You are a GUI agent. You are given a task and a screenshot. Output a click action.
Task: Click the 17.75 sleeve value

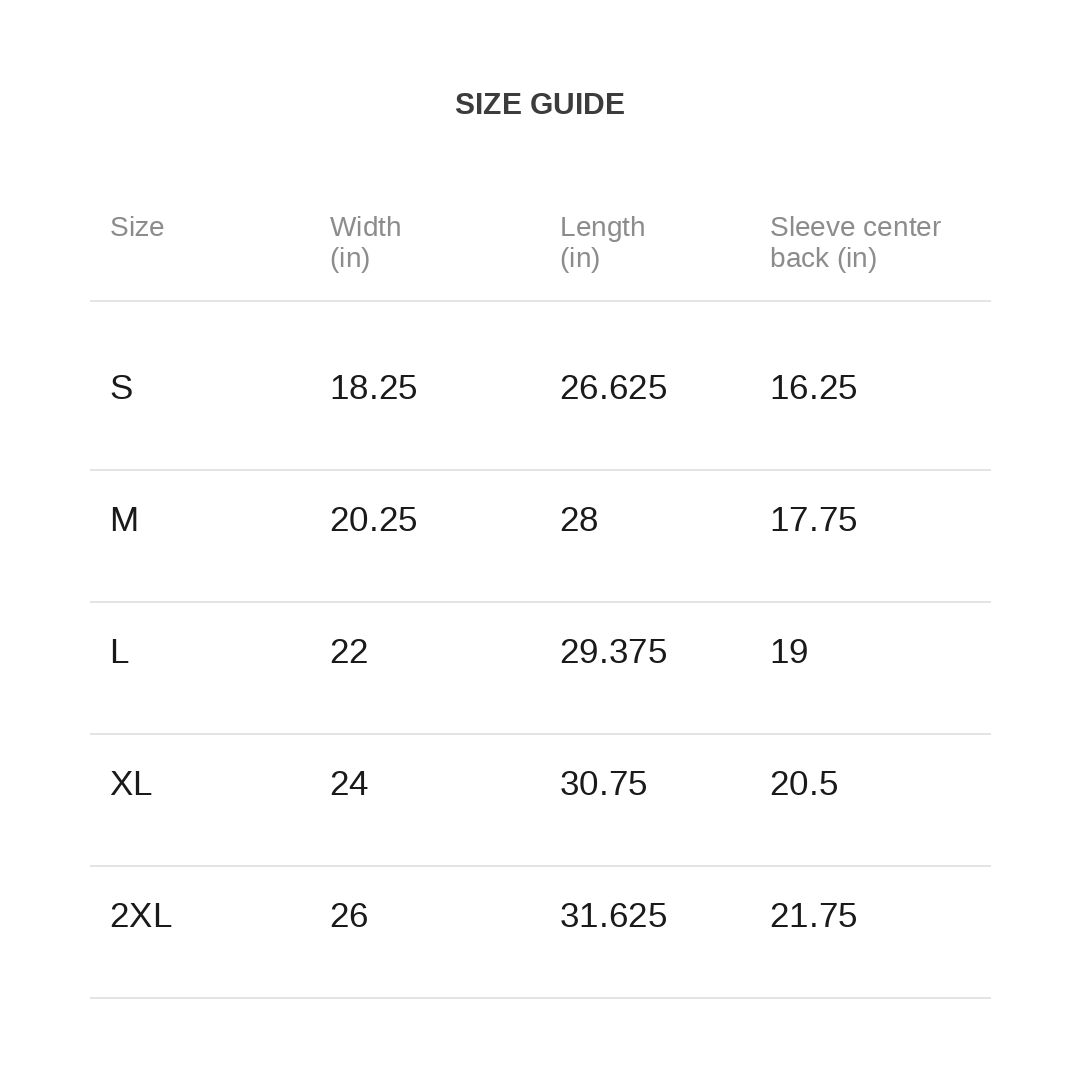[x=813, y=519]
